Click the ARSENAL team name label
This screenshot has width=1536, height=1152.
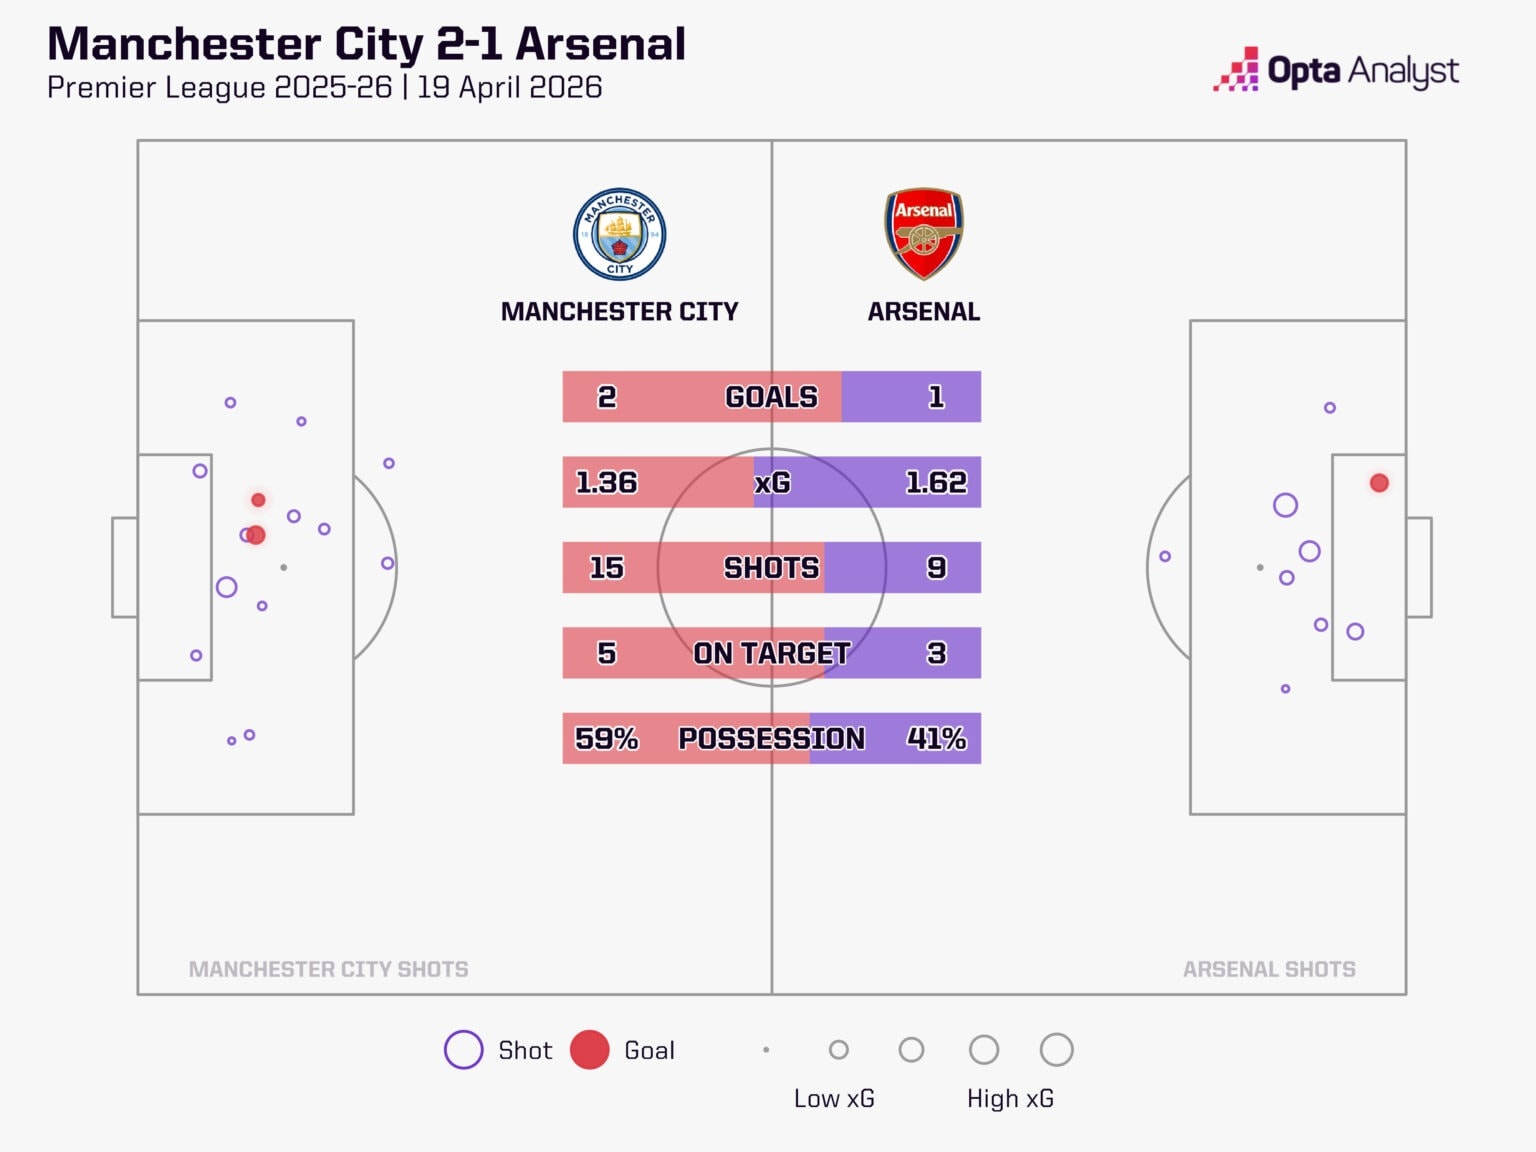pyautogui.click(x=924, y=312)
